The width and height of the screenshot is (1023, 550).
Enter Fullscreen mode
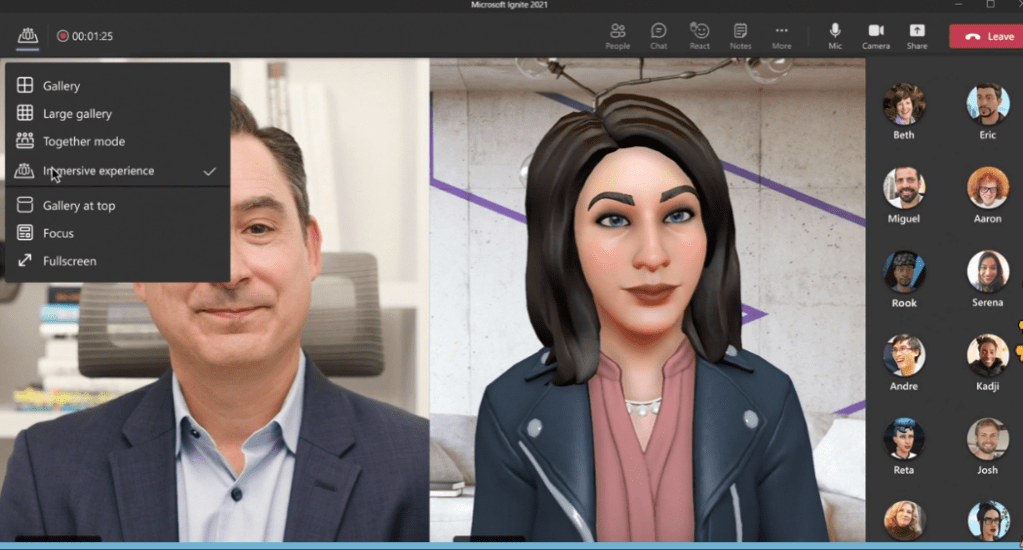[x=69, y=261]
